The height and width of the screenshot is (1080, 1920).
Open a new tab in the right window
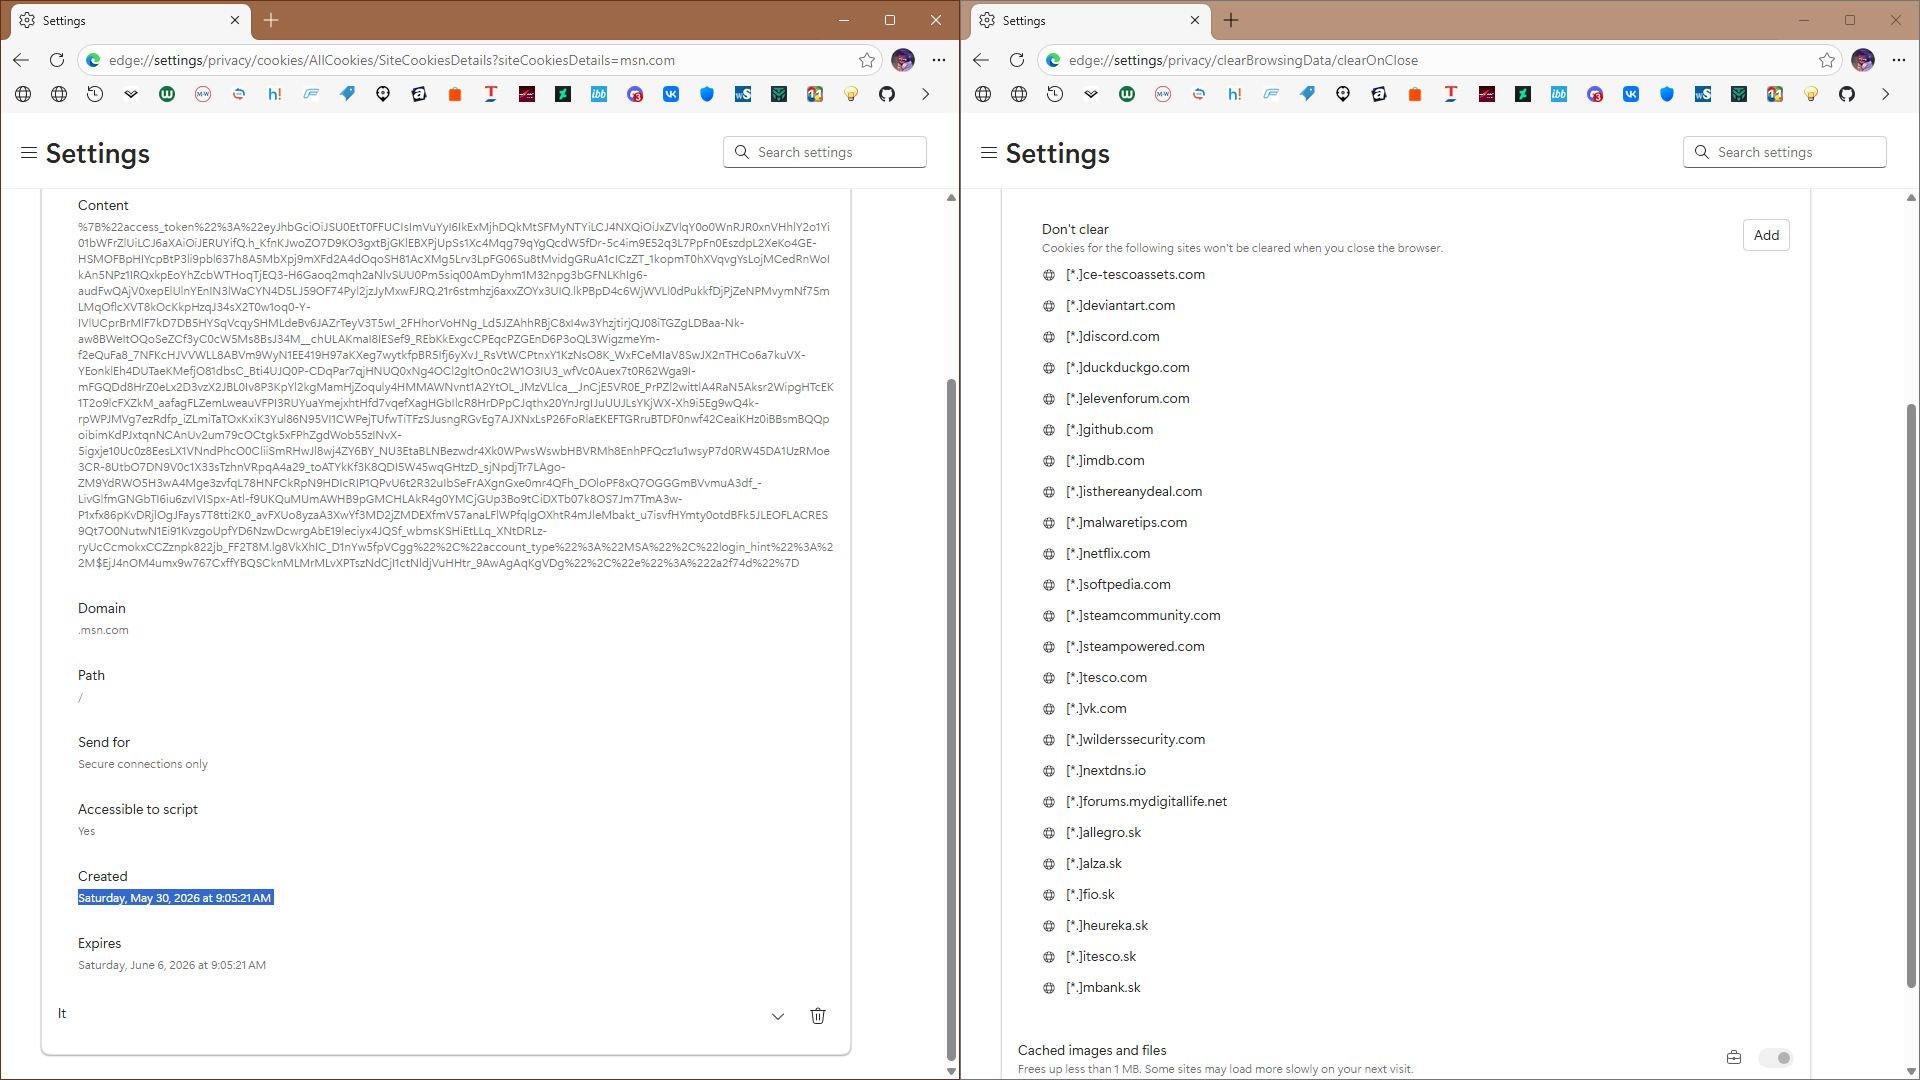(x=1231, y=20)
